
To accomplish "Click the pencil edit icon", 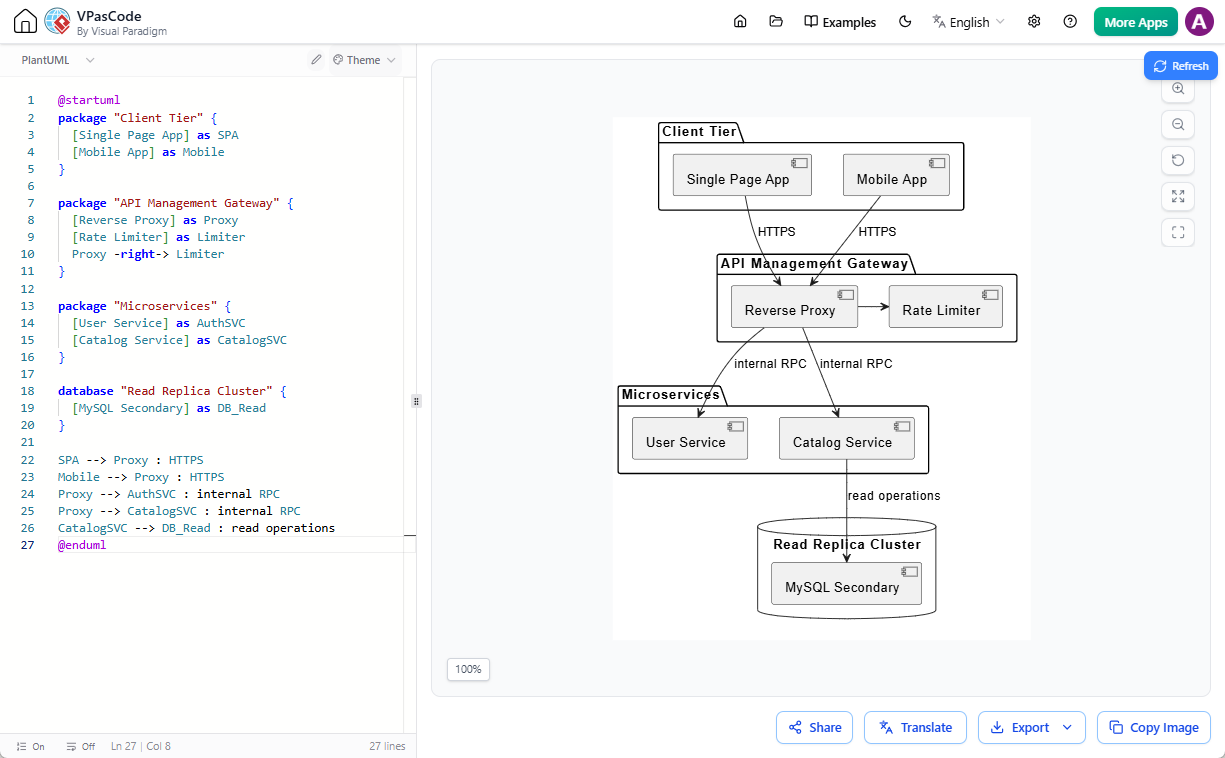I will 316,60.
